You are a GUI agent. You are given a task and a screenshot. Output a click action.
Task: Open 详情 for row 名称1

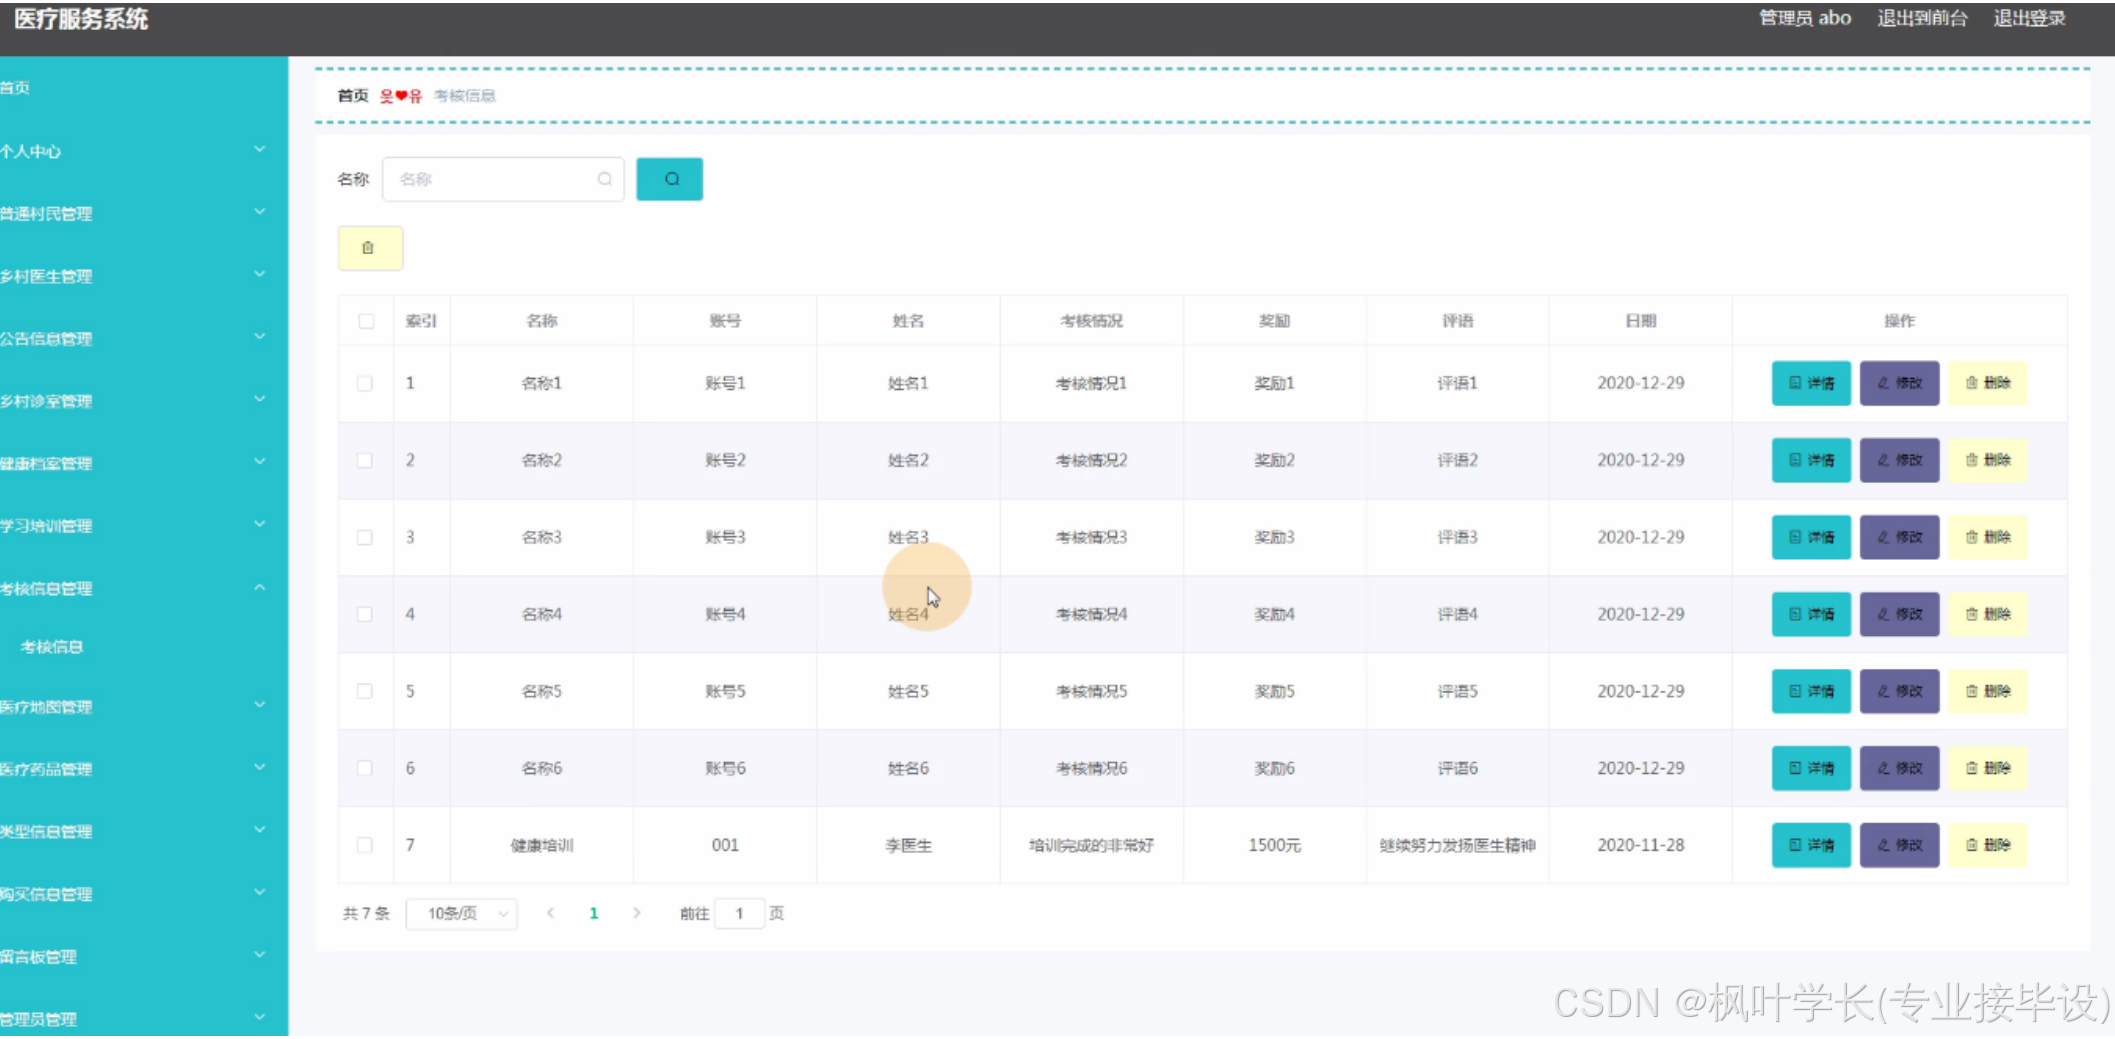1811,383
